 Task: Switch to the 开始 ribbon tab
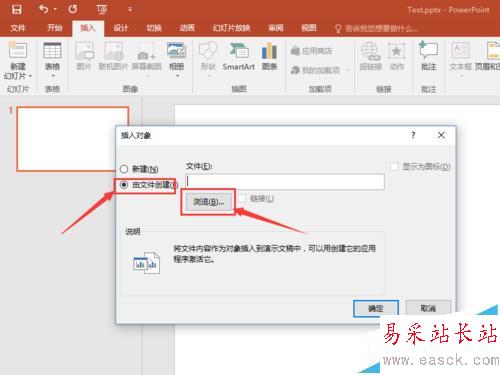tap(55, 28)
